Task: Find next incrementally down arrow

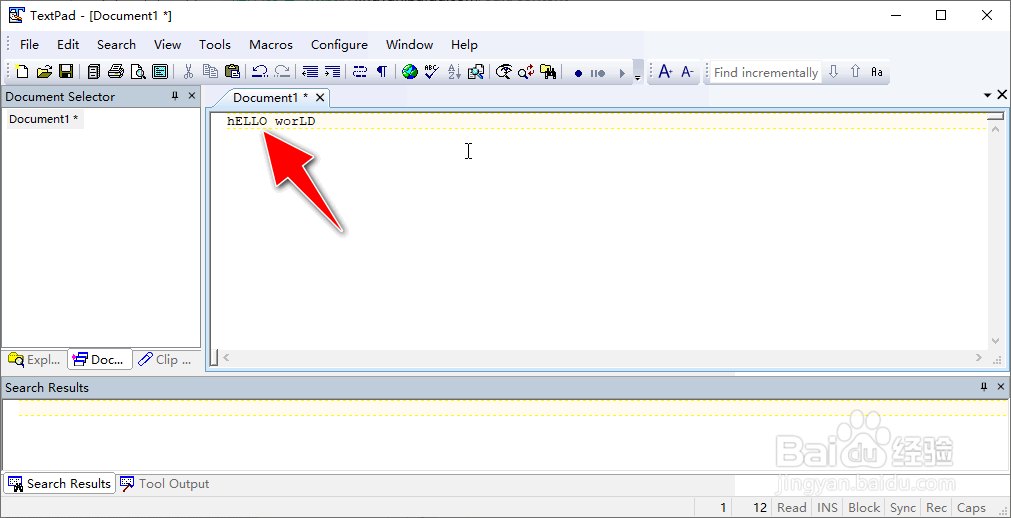Action: point(833,72)
